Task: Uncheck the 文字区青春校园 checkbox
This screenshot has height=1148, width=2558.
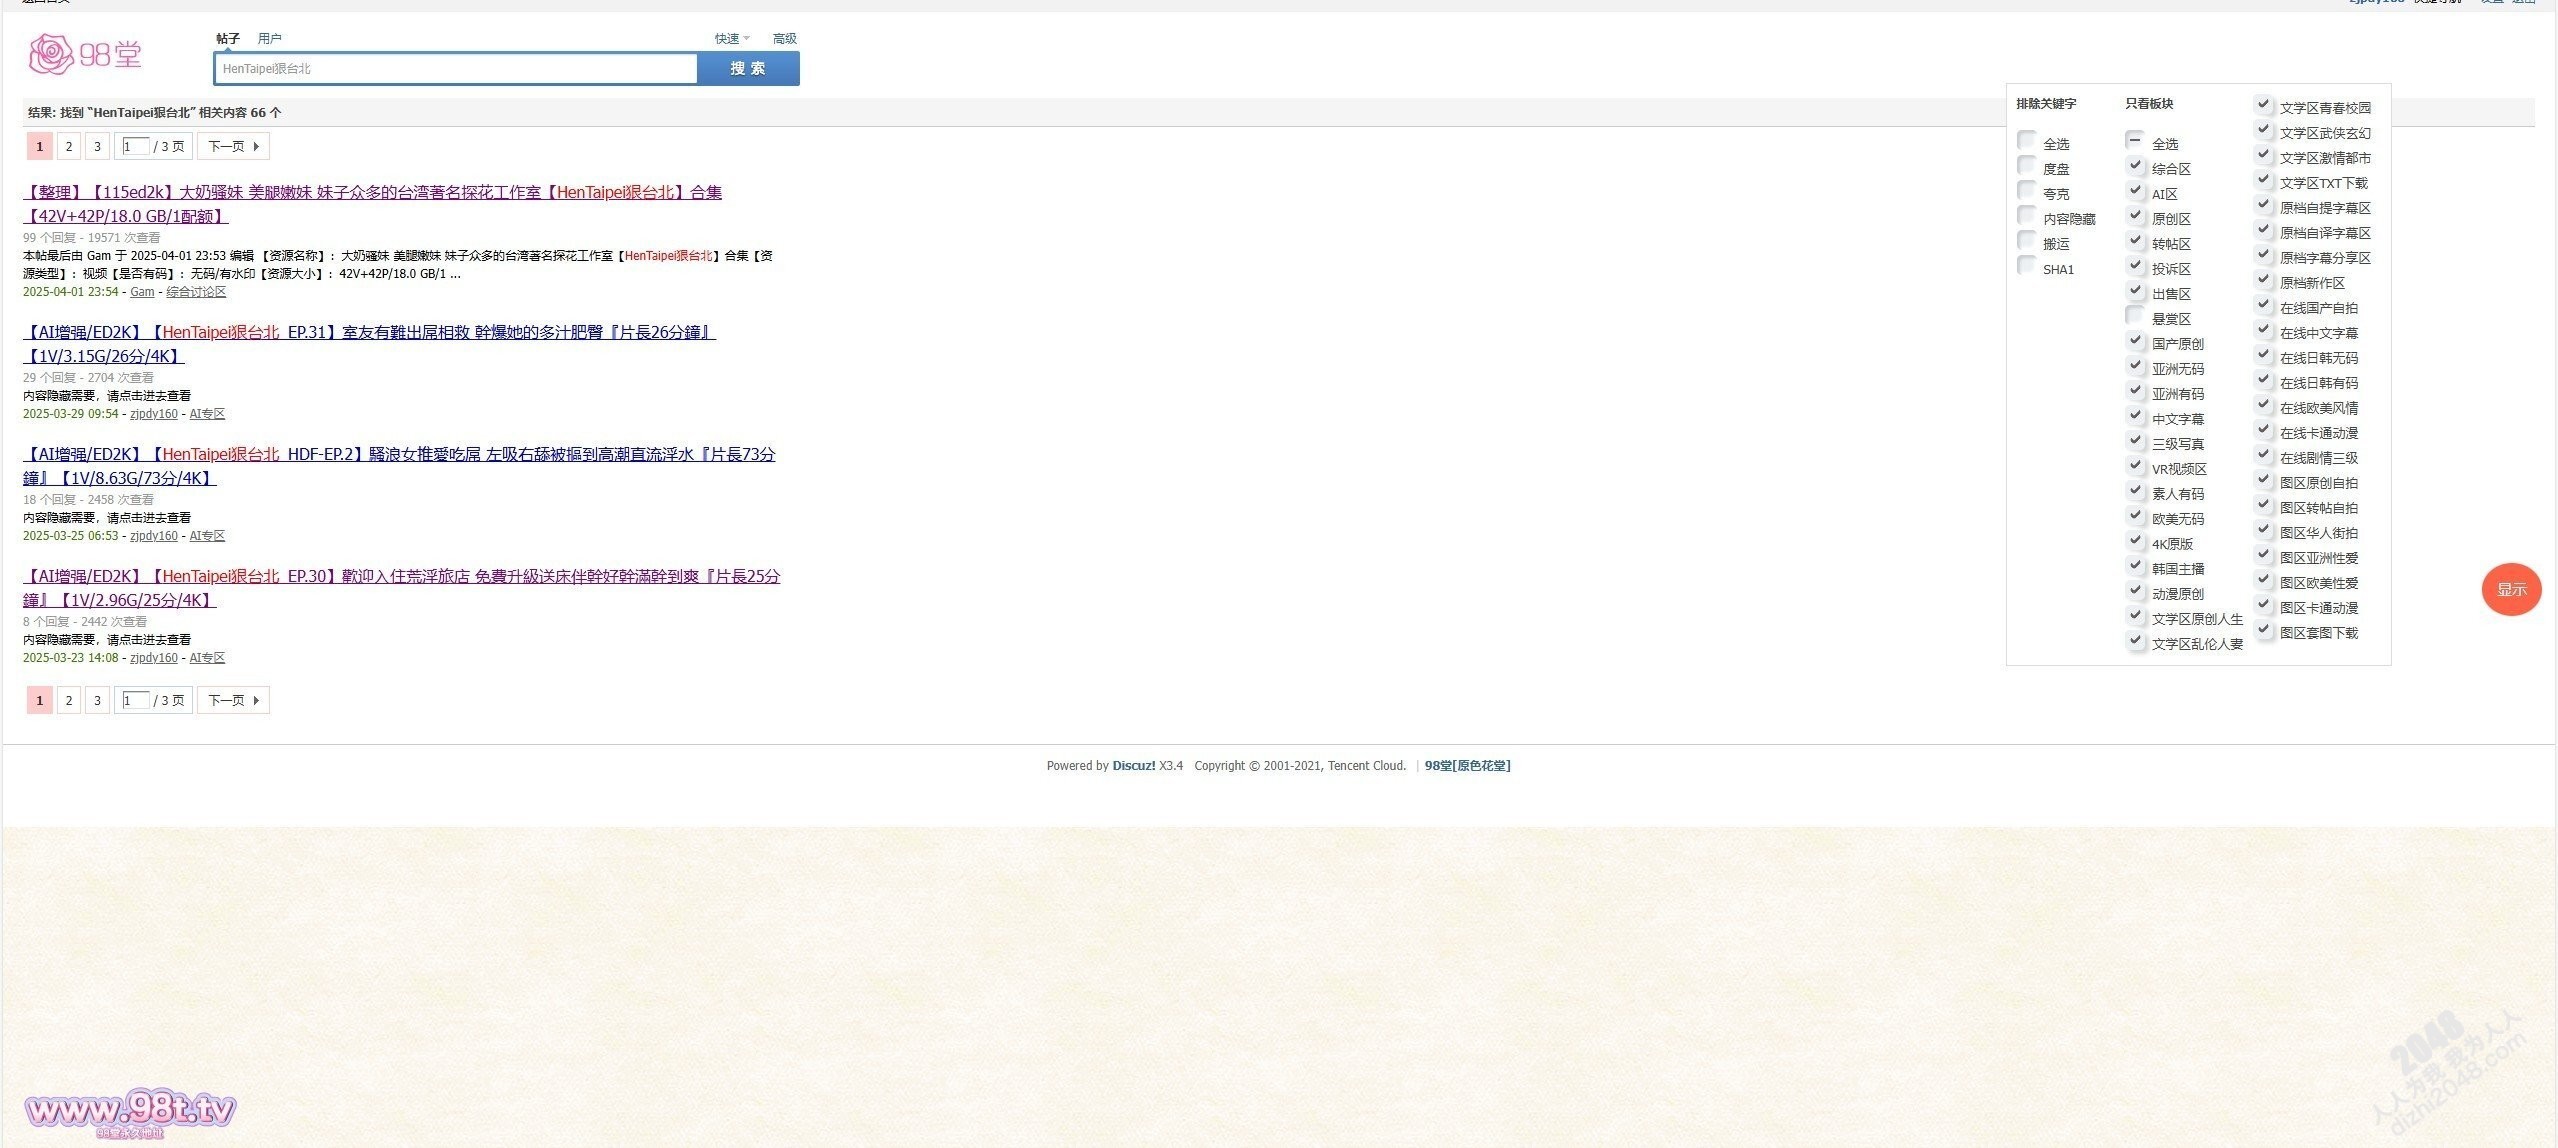Action: tap(2264, 104)
